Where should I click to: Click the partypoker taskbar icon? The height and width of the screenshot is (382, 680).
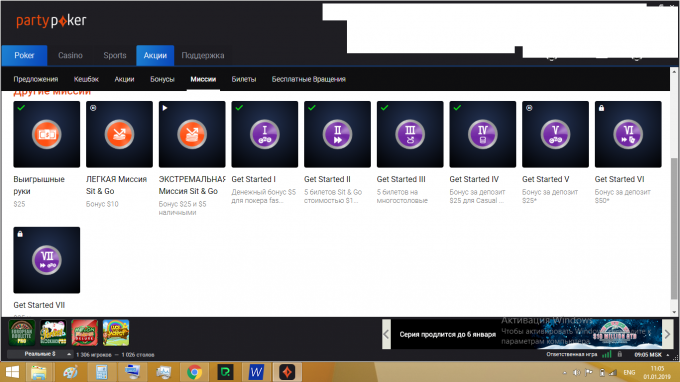point(287,372)
